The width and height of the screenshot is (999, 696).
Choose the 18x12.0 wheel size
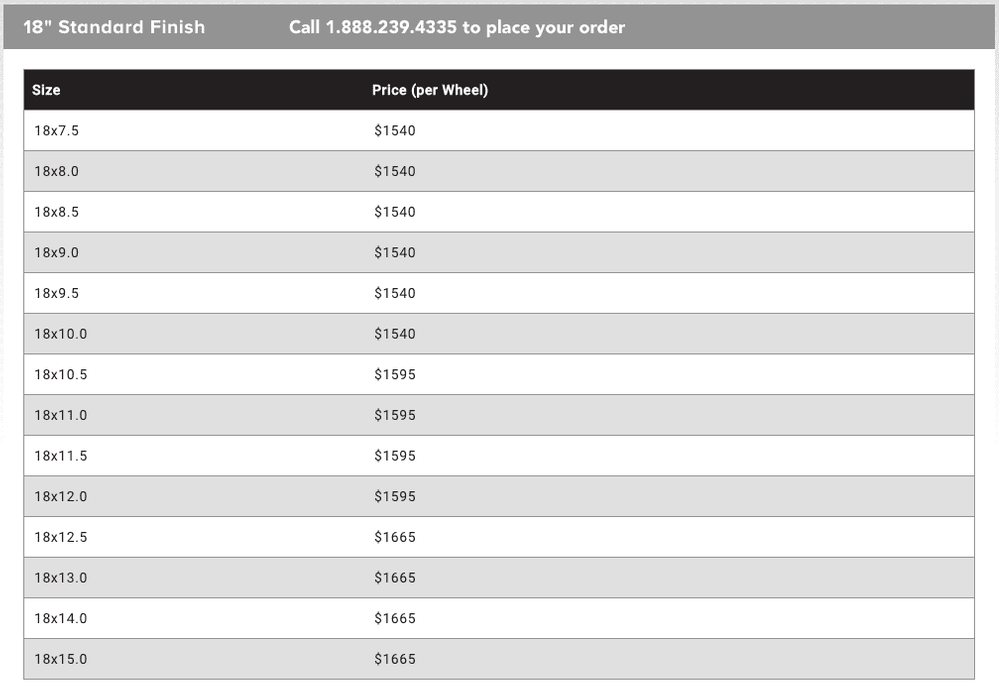(x=60, y=497)
